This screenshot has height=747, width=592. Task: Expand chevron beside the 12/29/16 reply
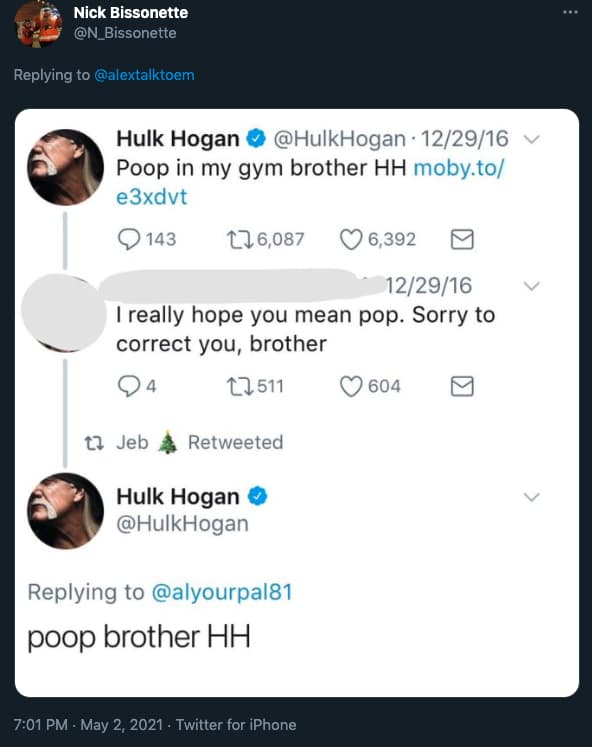[532, 286]
